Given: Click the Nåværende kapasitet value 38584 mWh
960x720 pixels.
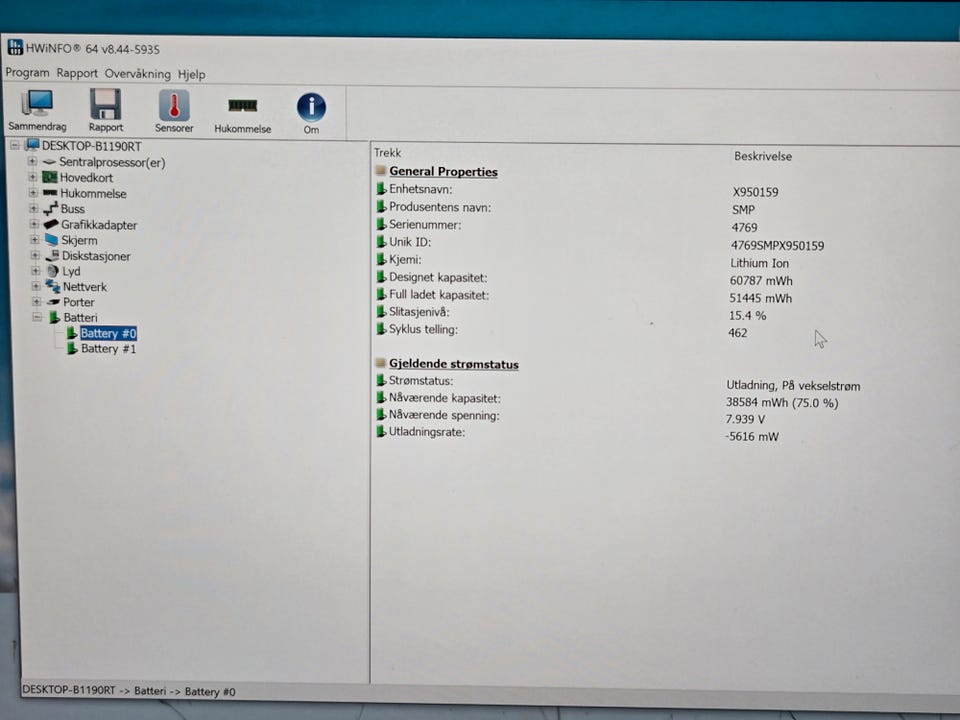Looking at the screenshot, I should click(x=782, y=402).
